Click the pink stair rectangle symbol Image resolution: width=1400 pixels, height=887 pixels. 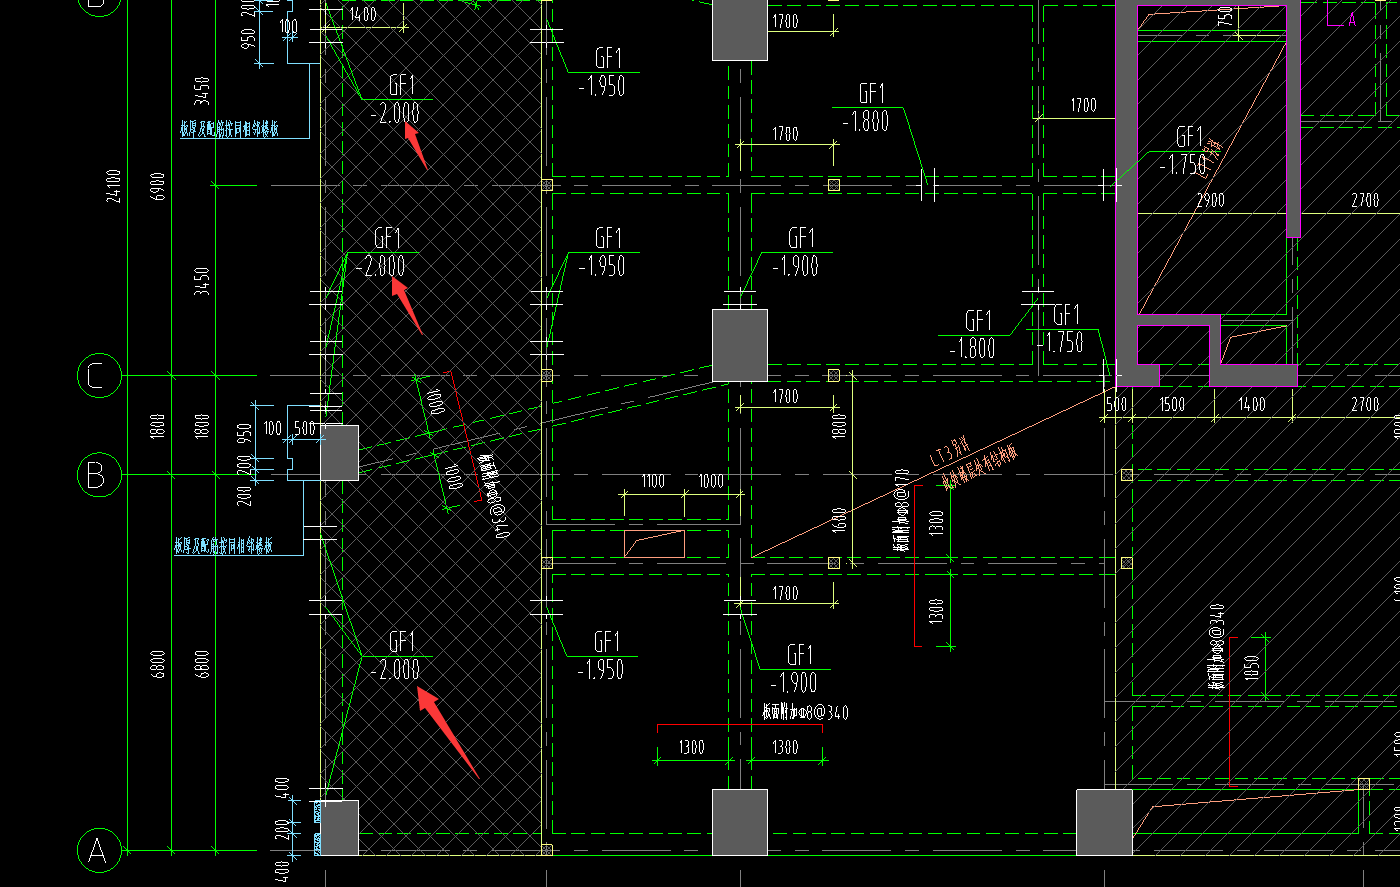click(x=654, y=544)
